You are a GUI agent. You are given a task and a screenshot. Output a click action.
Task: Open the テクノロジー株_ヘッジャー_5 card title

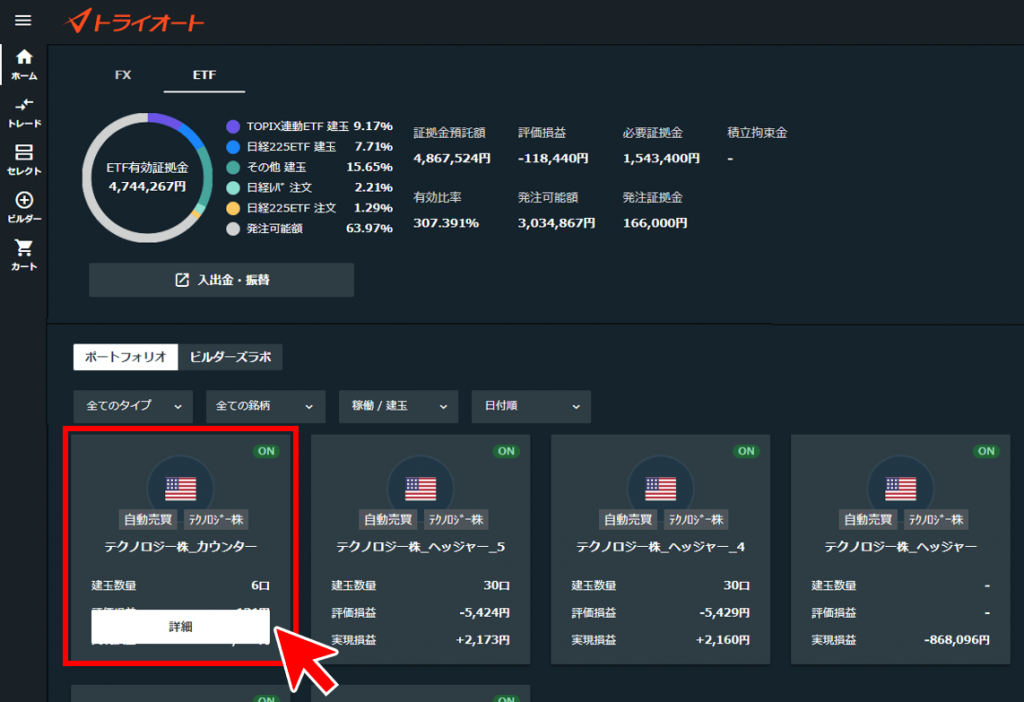(x=421, y=547)
